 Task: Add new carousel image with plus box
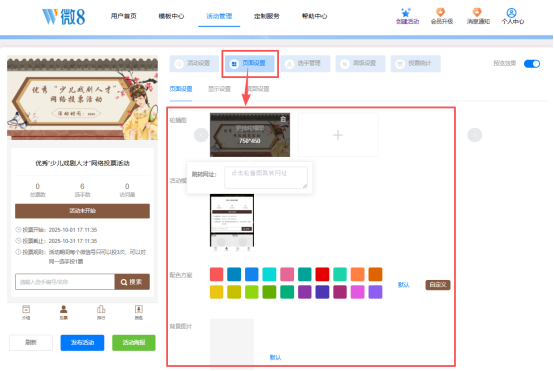click(338, 135)
